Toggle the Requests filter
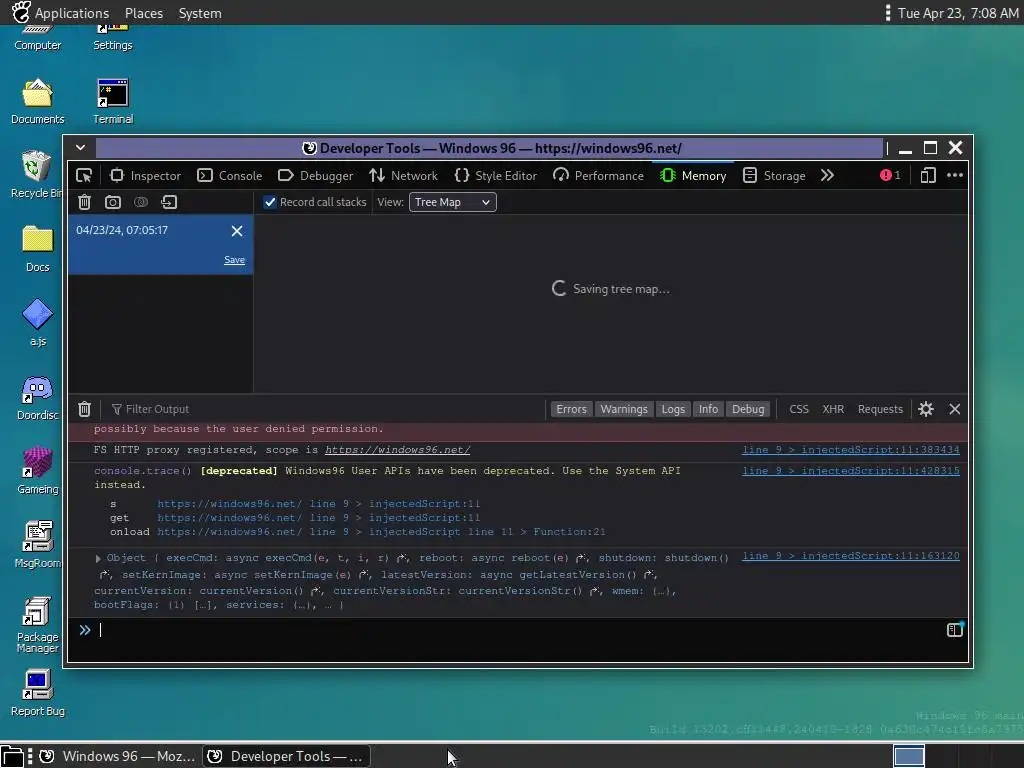Screen dimensions: 1024x768 tap(880, 409)
